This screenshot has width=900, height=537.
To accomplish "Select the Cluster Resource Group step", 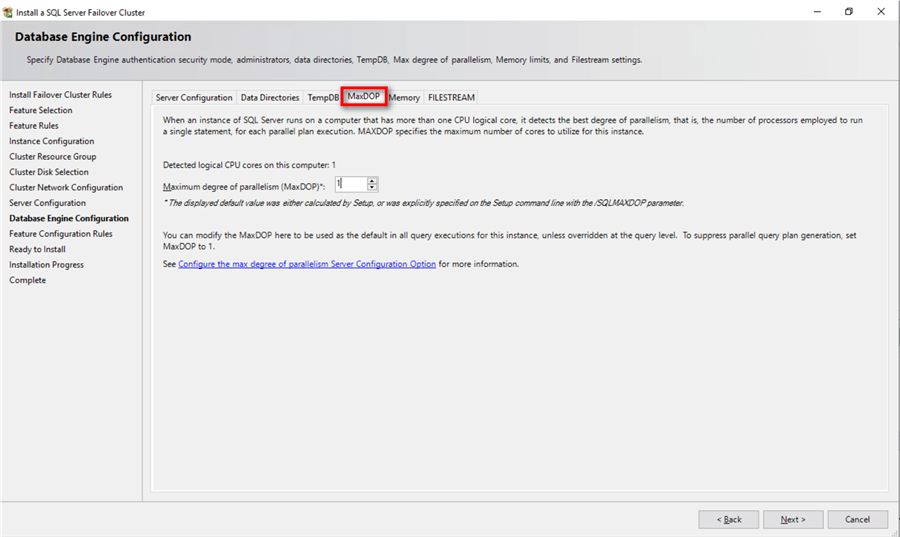I will coord(53,157).
